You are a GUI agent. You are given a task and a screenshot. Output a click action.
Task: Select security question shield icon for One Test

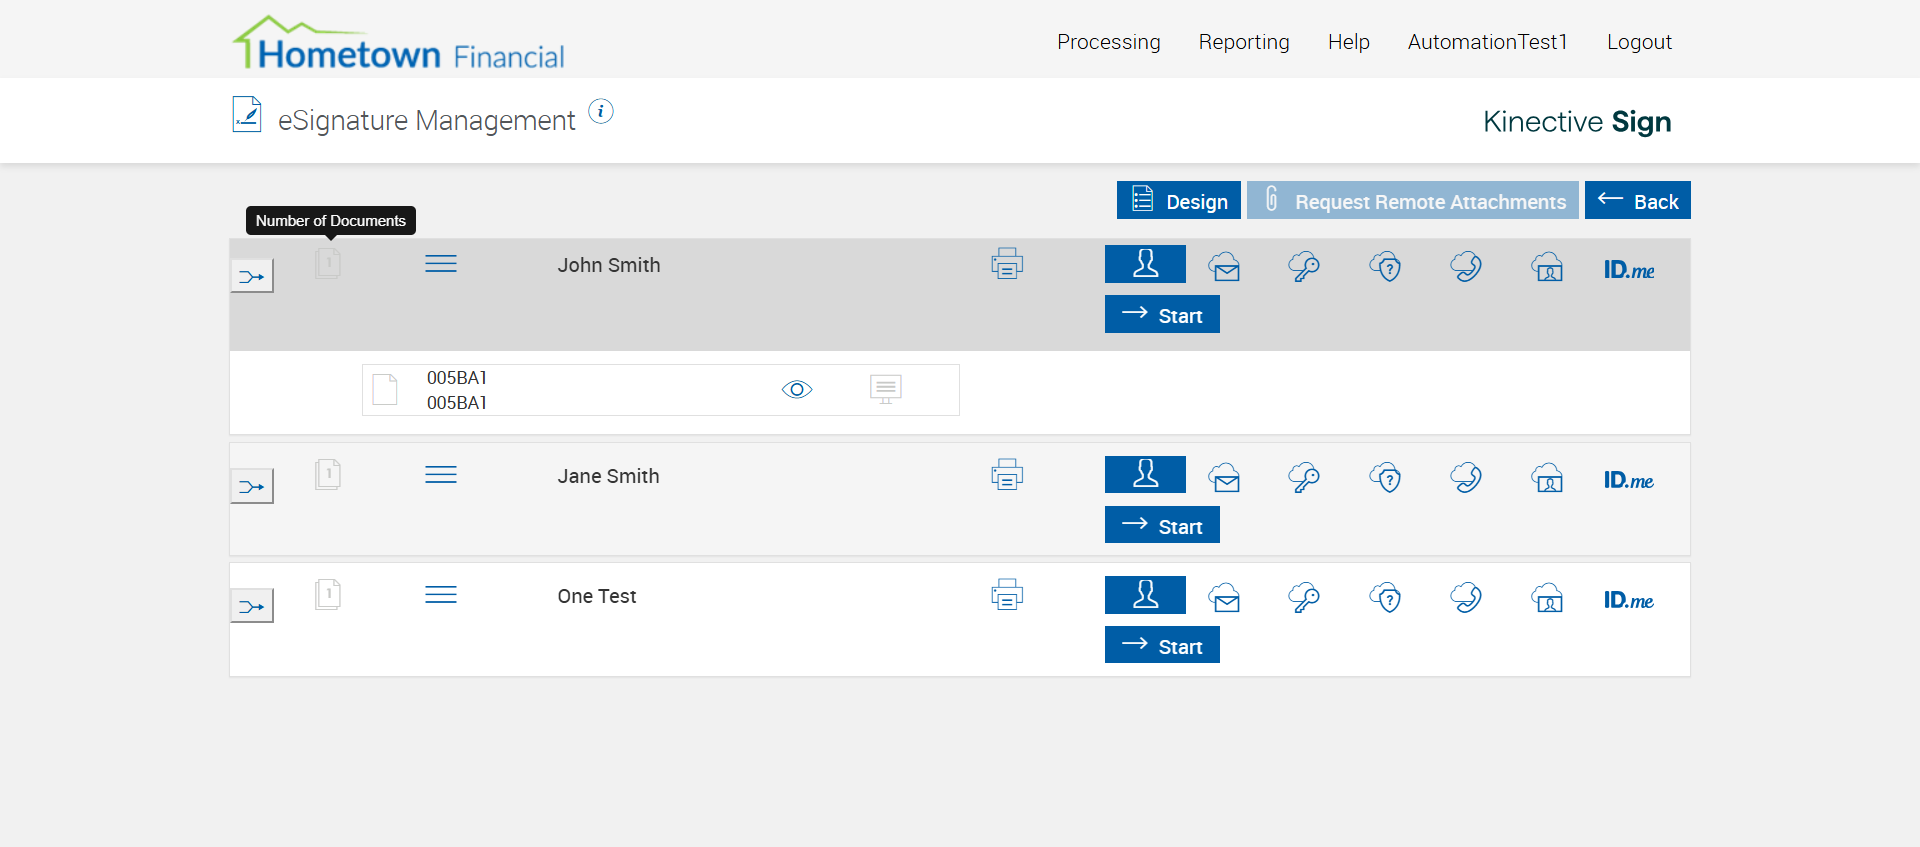click(x=1385, y=599)
